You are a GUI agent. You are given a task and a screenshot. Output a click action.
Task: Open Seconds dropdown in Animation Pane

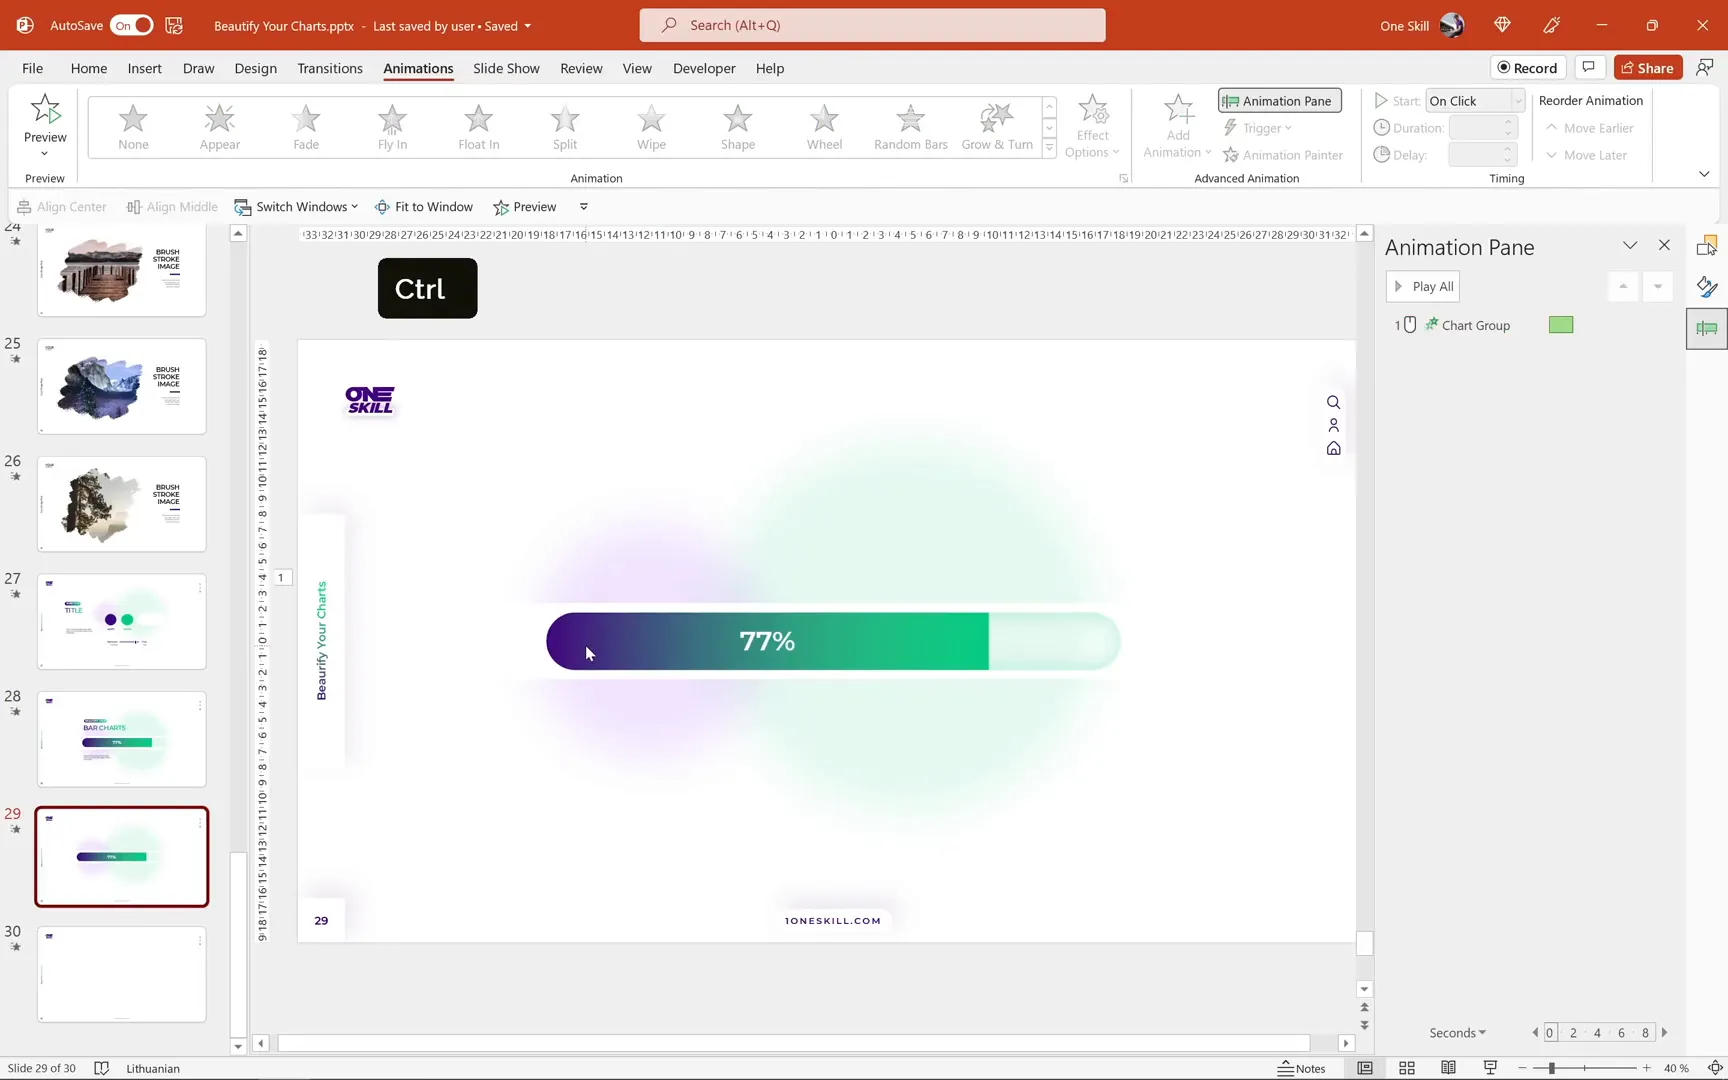[x=1457, y=1033]
